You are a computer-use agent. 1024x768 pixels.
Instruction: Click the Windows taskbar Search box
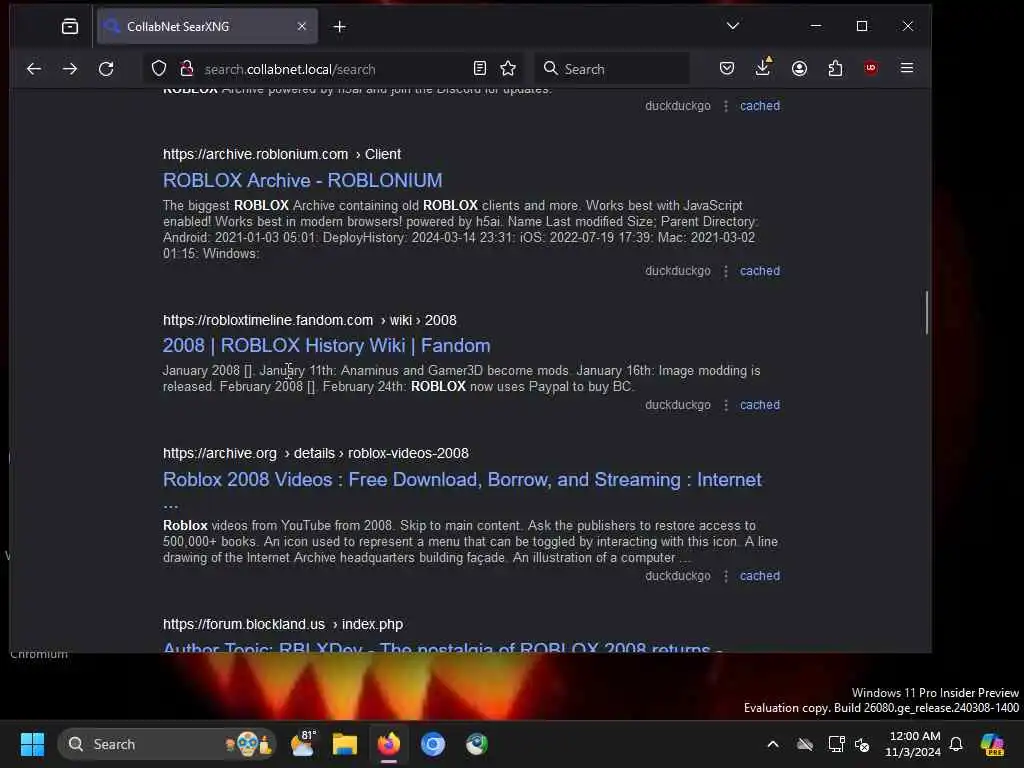pyautogui.click(x=167, y=744)
